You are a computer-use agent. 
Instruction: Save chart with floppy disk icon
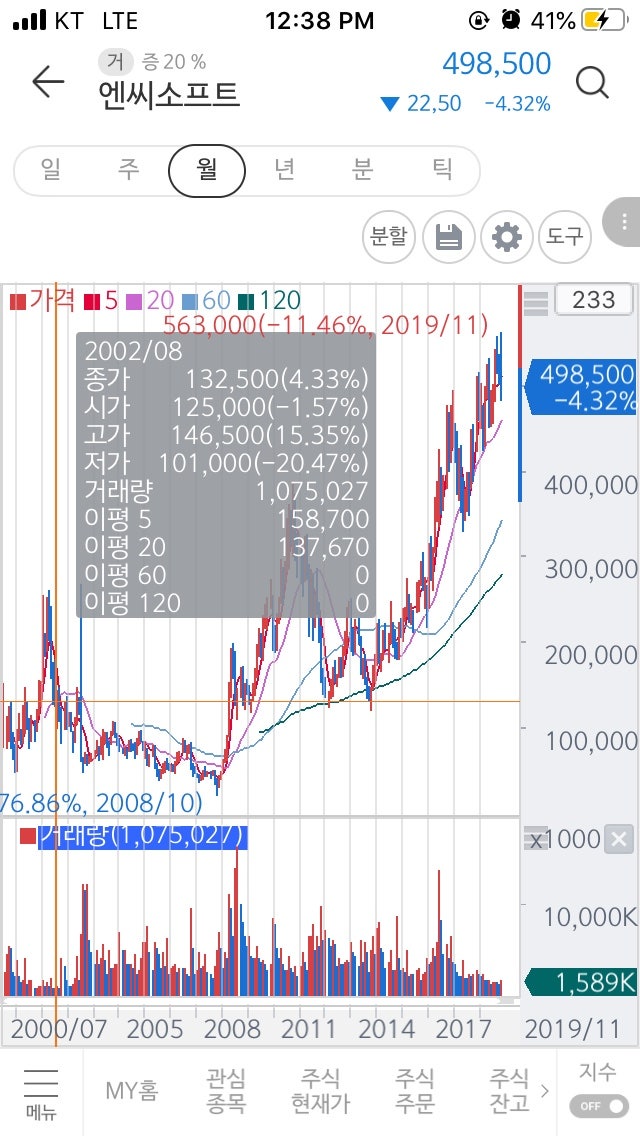pyautogui.click(x=449, y=237)
